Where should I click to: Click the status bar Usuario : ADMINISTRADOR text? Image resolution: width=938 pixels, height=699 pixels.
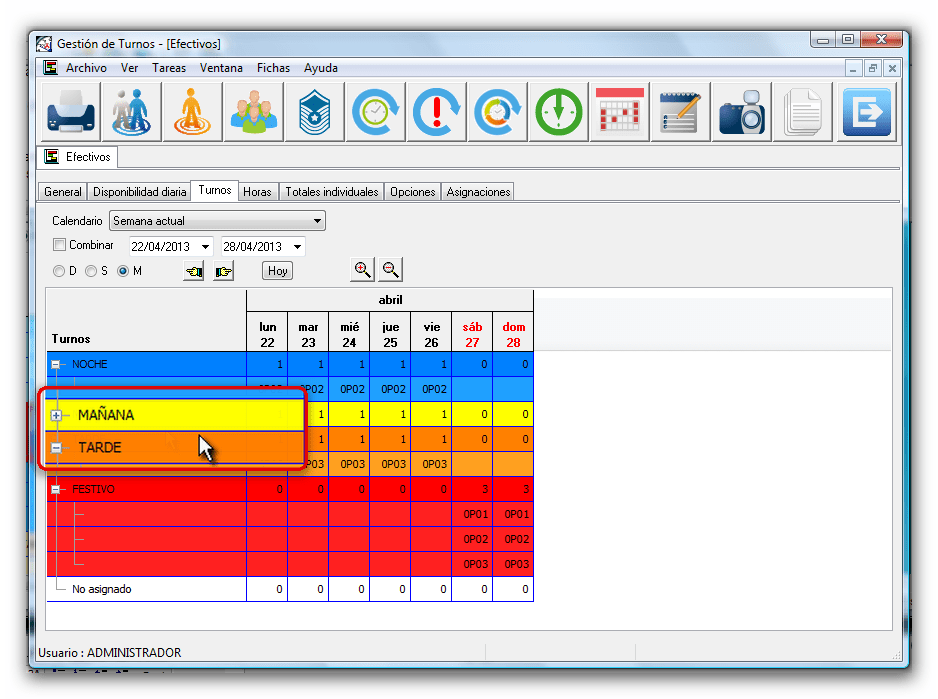tap(109, 652)
